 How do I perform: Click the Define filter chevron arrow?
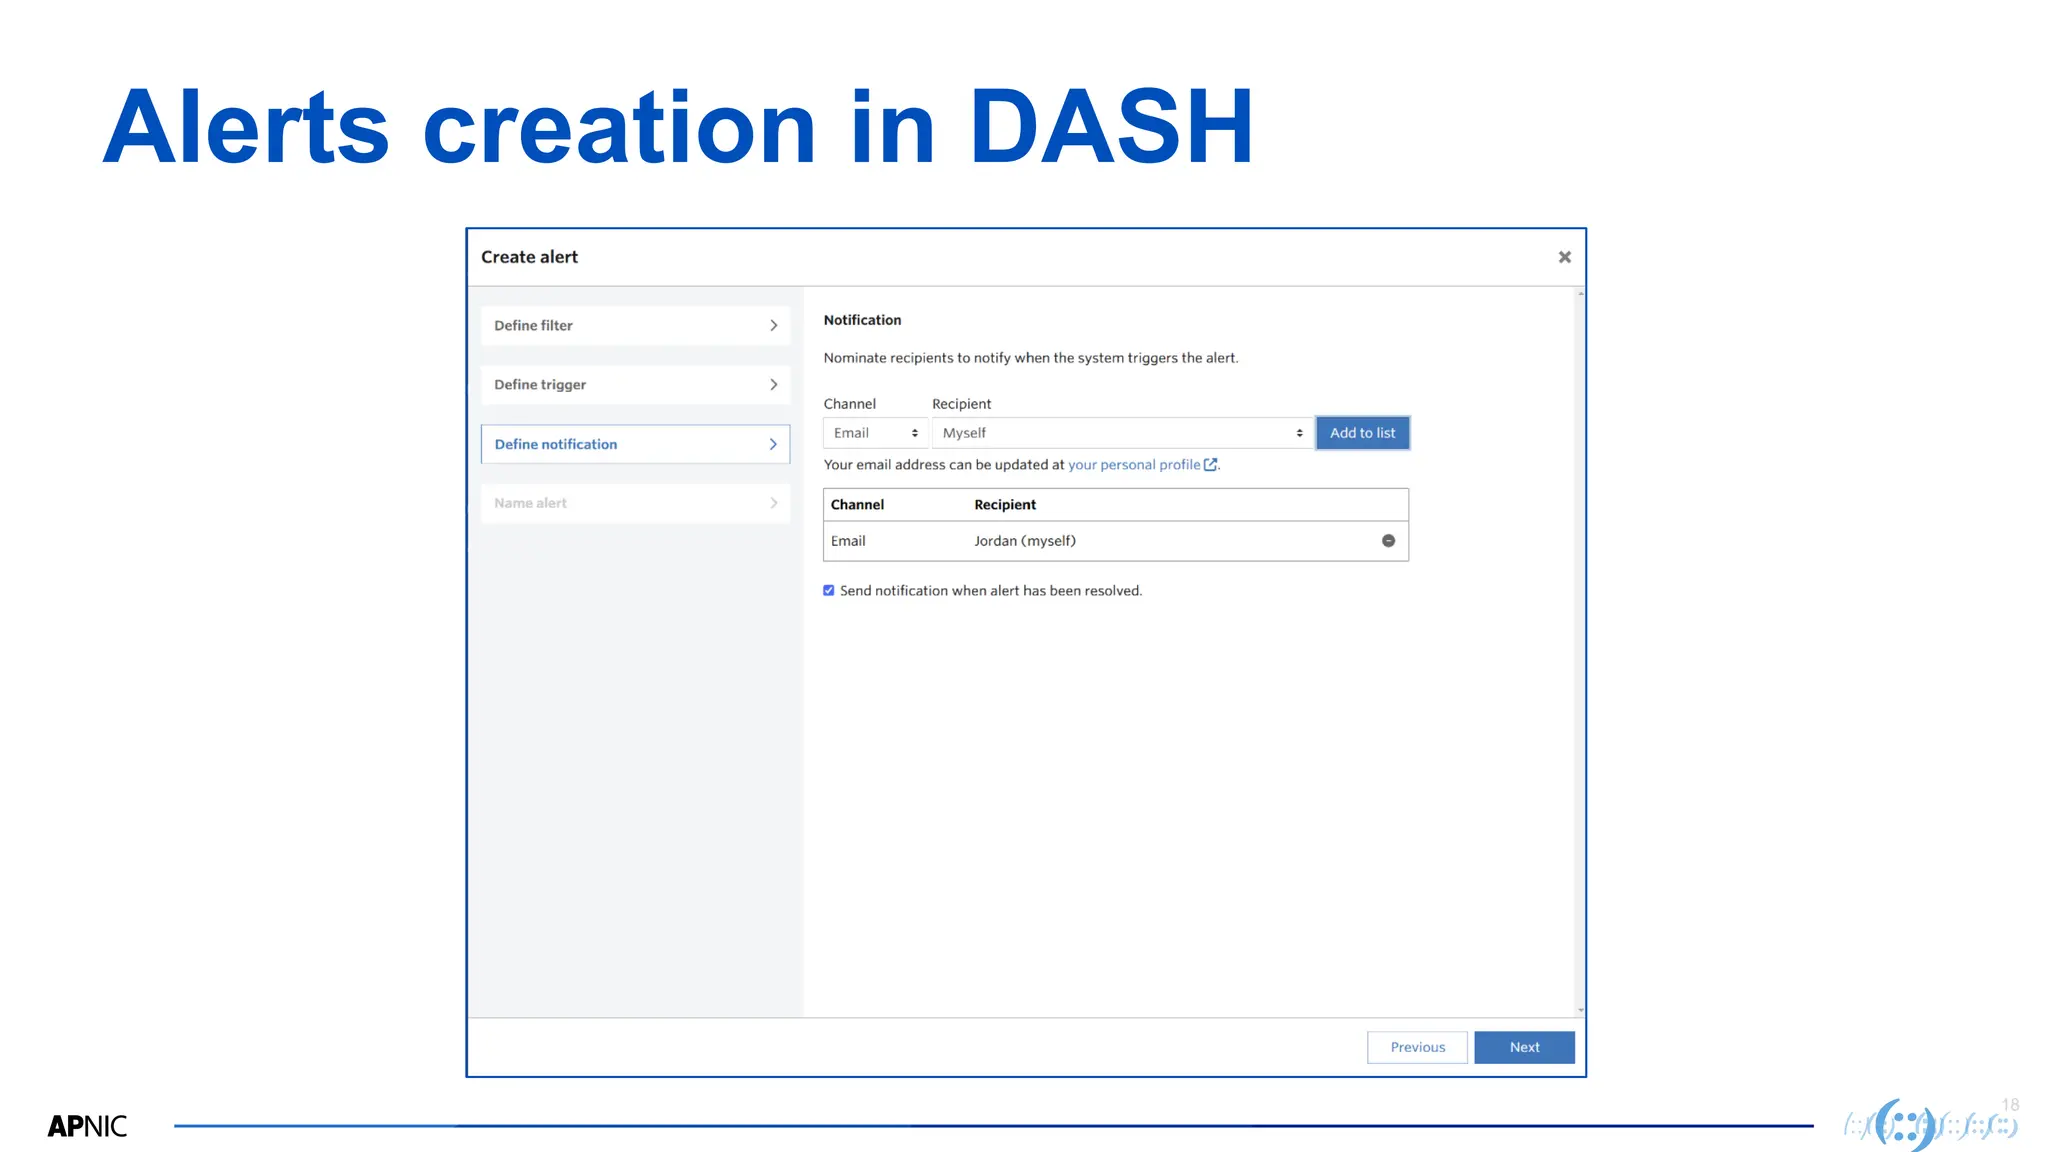coord(773,325)
